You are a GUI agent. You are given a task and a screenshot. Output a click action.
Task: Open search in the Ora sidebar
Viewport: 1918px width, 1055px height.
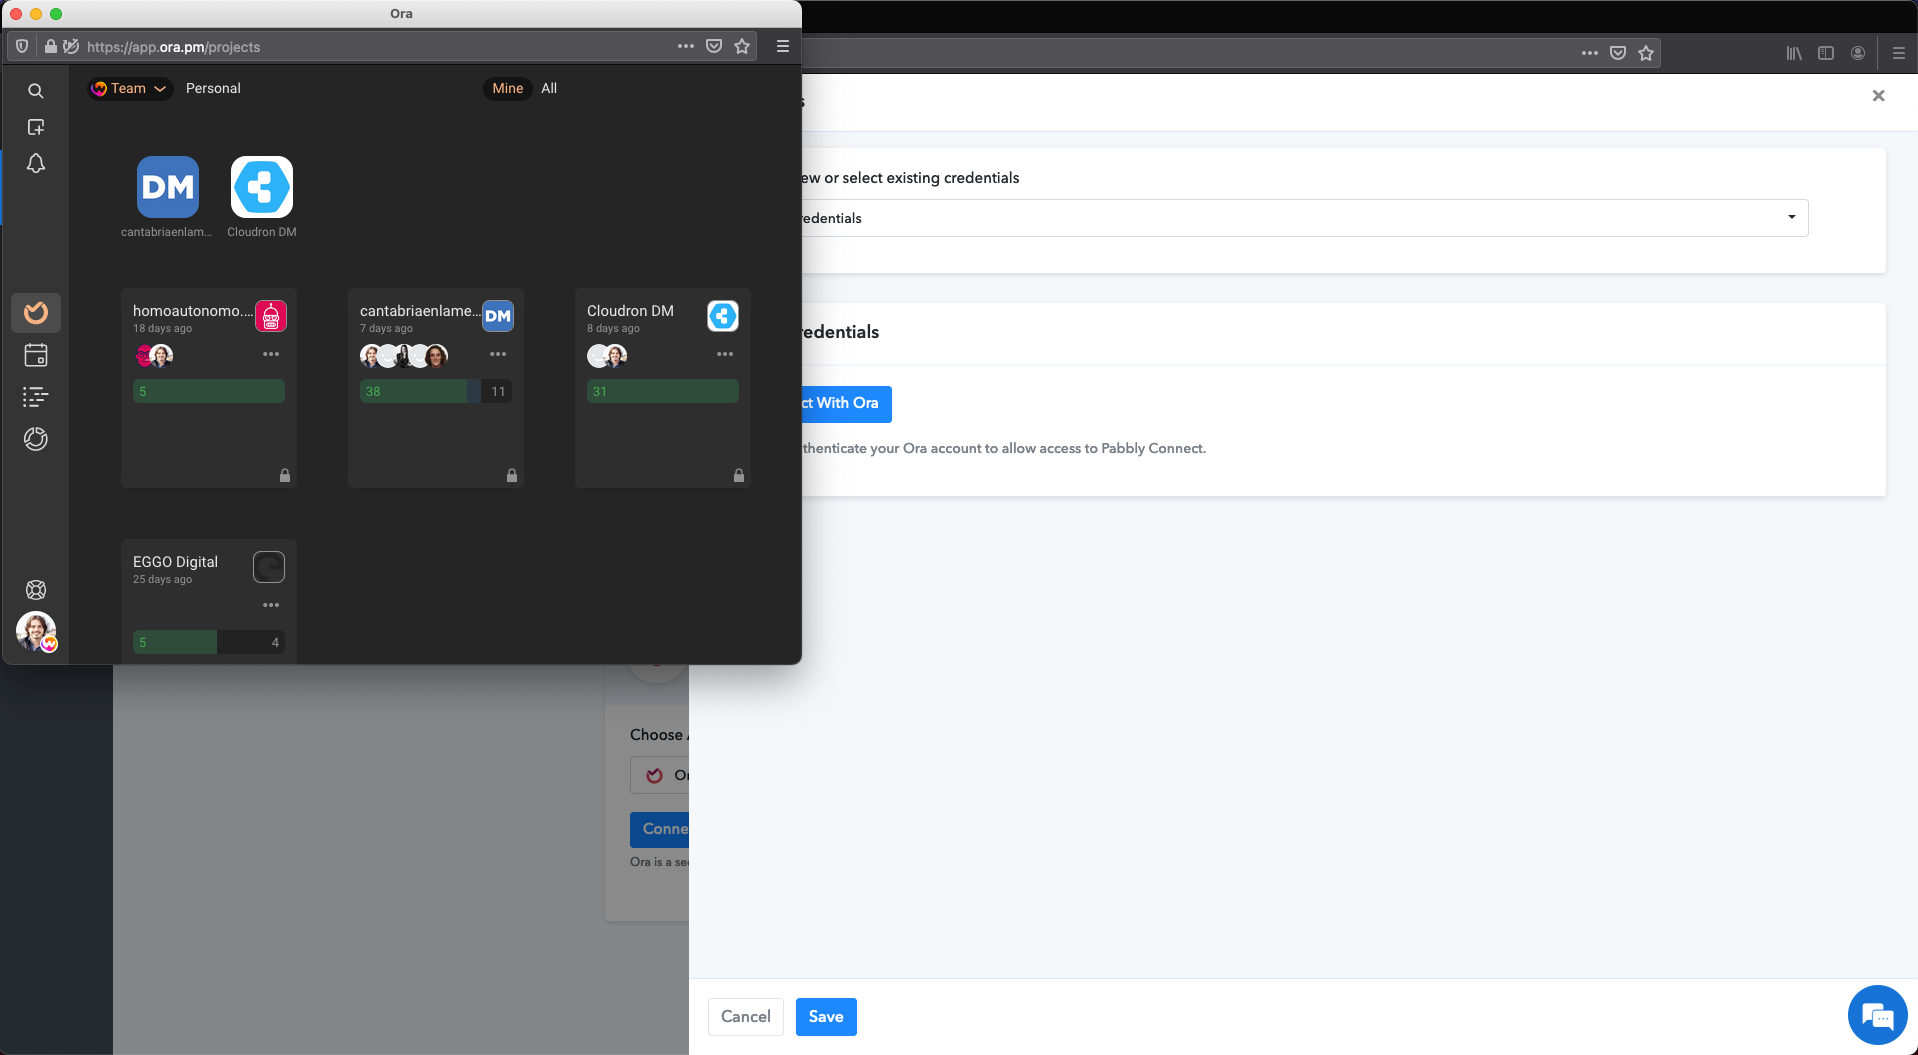36,91
